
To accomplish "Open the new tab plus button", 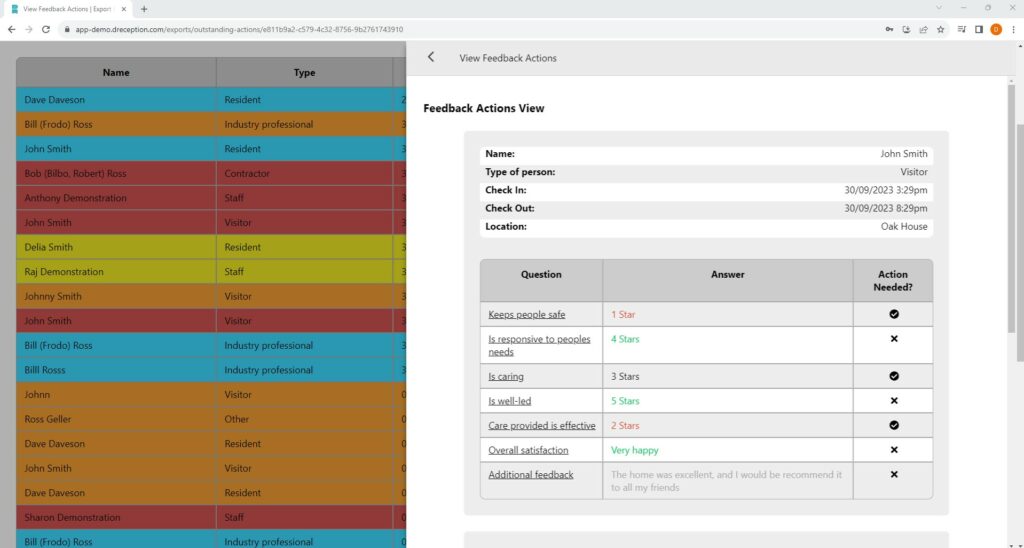I will click(x=144, y=9).
